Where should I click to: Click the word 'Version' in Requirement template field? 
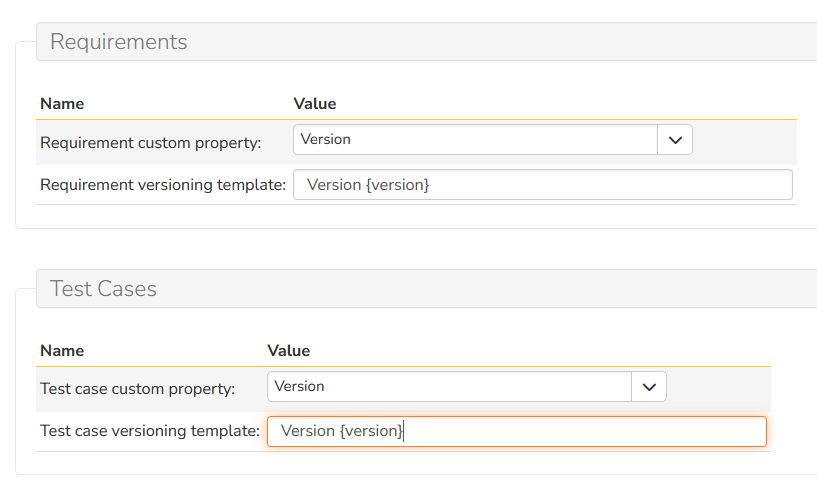pyautogui.click(x=334, y=185)
